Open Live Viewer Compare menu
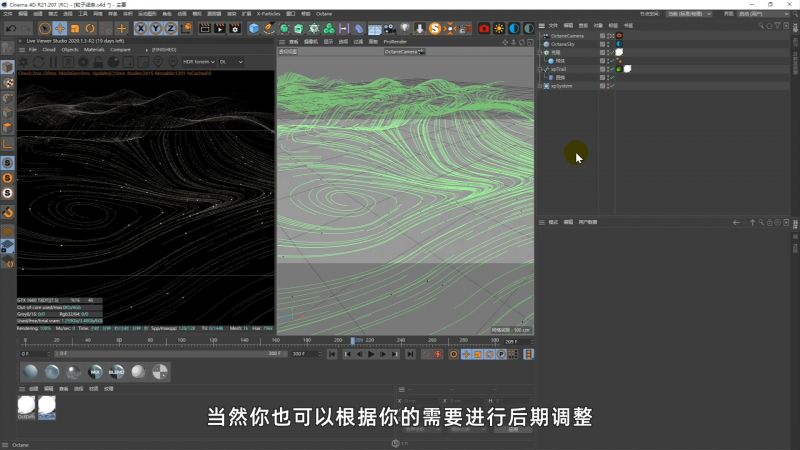 [x=120, y=49]
